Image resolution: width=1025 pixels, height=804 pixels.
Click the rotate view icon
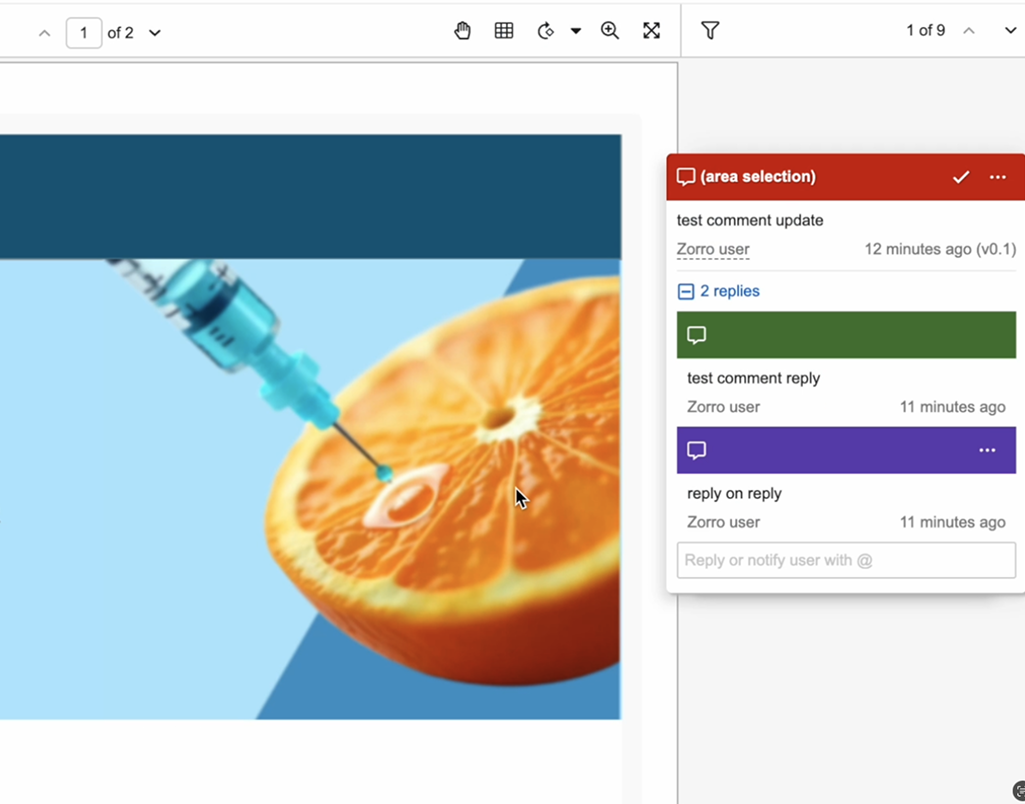(546, 31)
